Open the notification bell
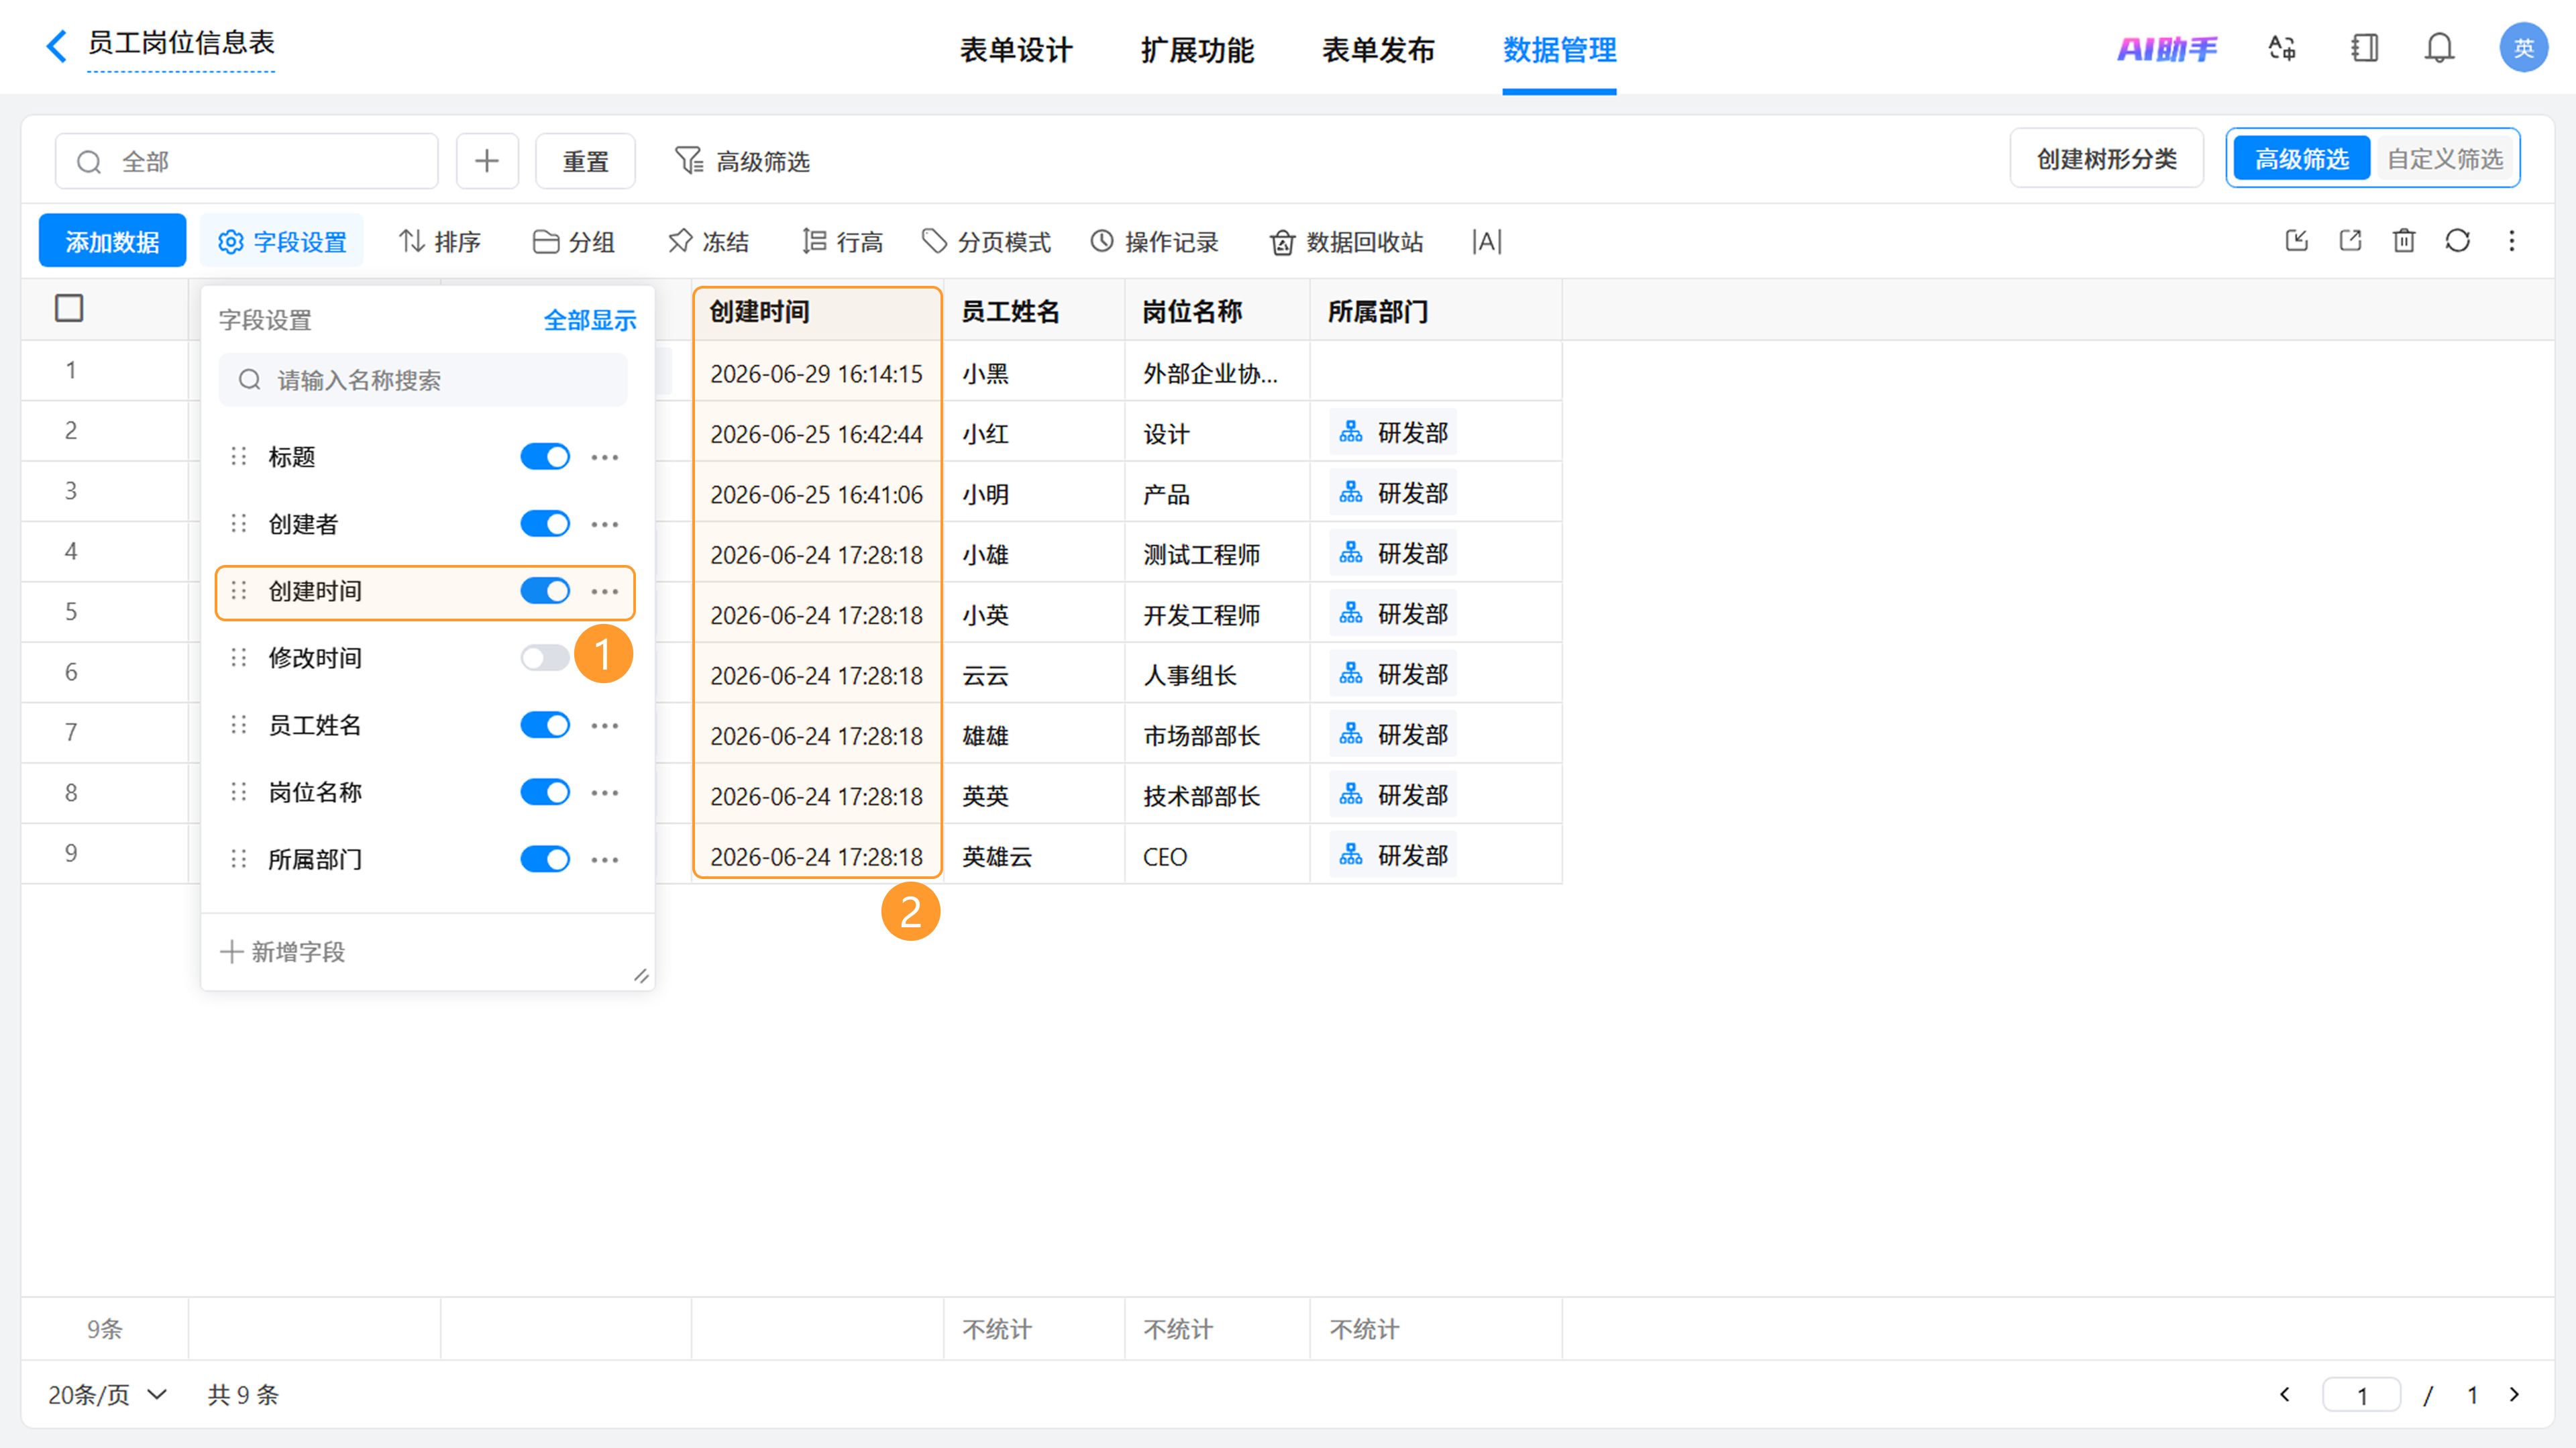This screenshot has height=1448, width=2576. (x=2439, y=48)
